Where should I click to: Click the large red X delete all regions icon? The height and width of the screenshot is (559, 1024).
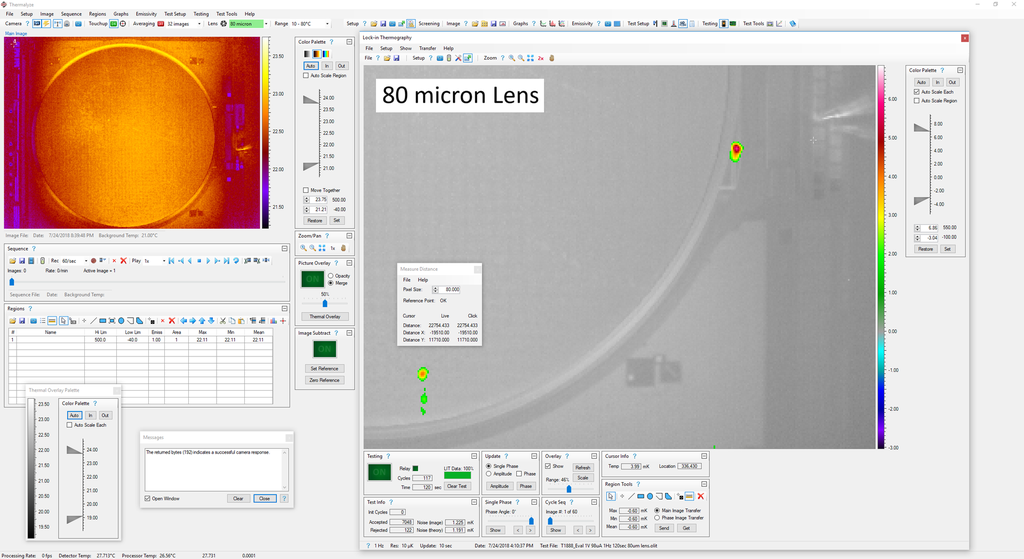coord(172,321)
